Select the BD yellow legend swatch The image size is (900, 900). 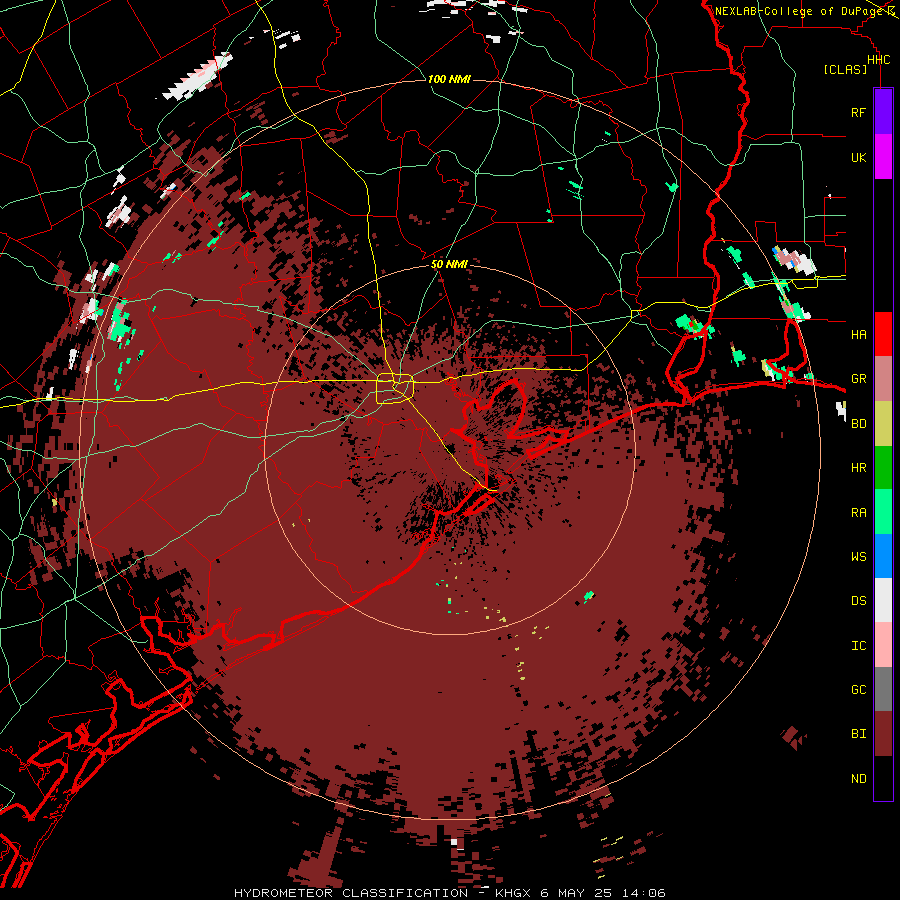coord(883,424)
